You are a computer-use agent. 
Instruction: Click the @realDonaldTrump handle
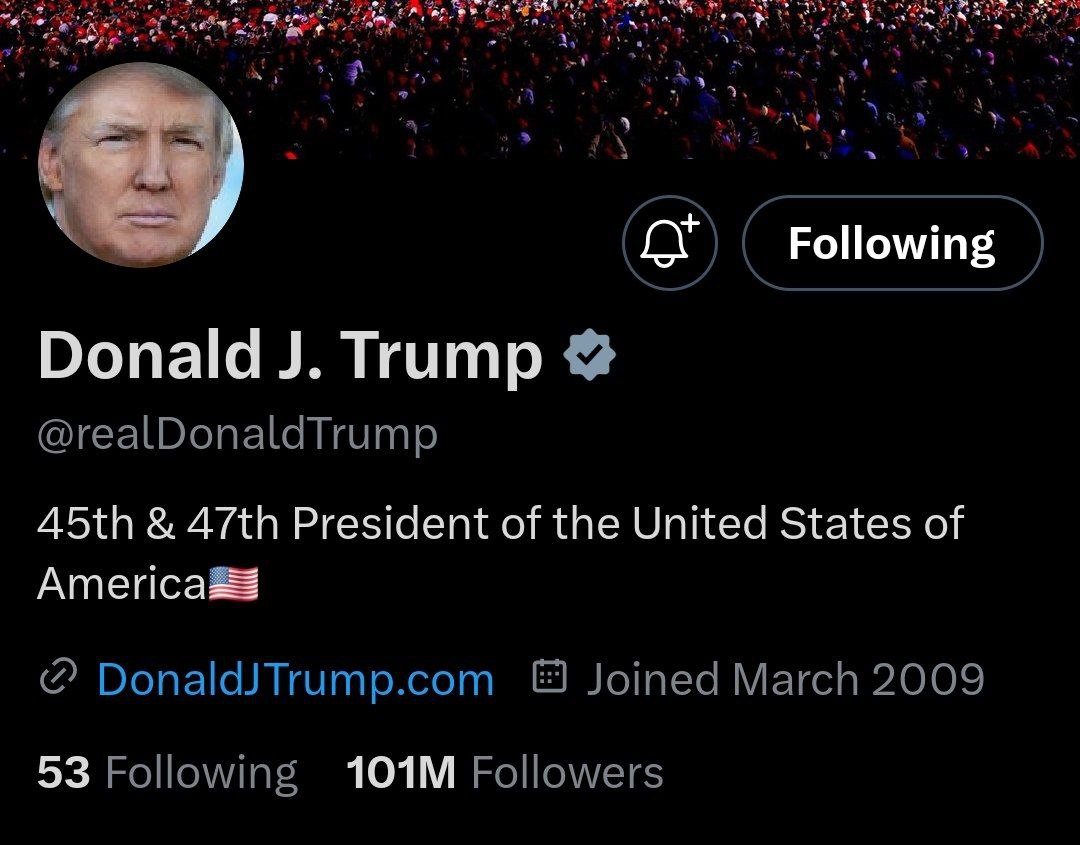click(x=238, y=435)
